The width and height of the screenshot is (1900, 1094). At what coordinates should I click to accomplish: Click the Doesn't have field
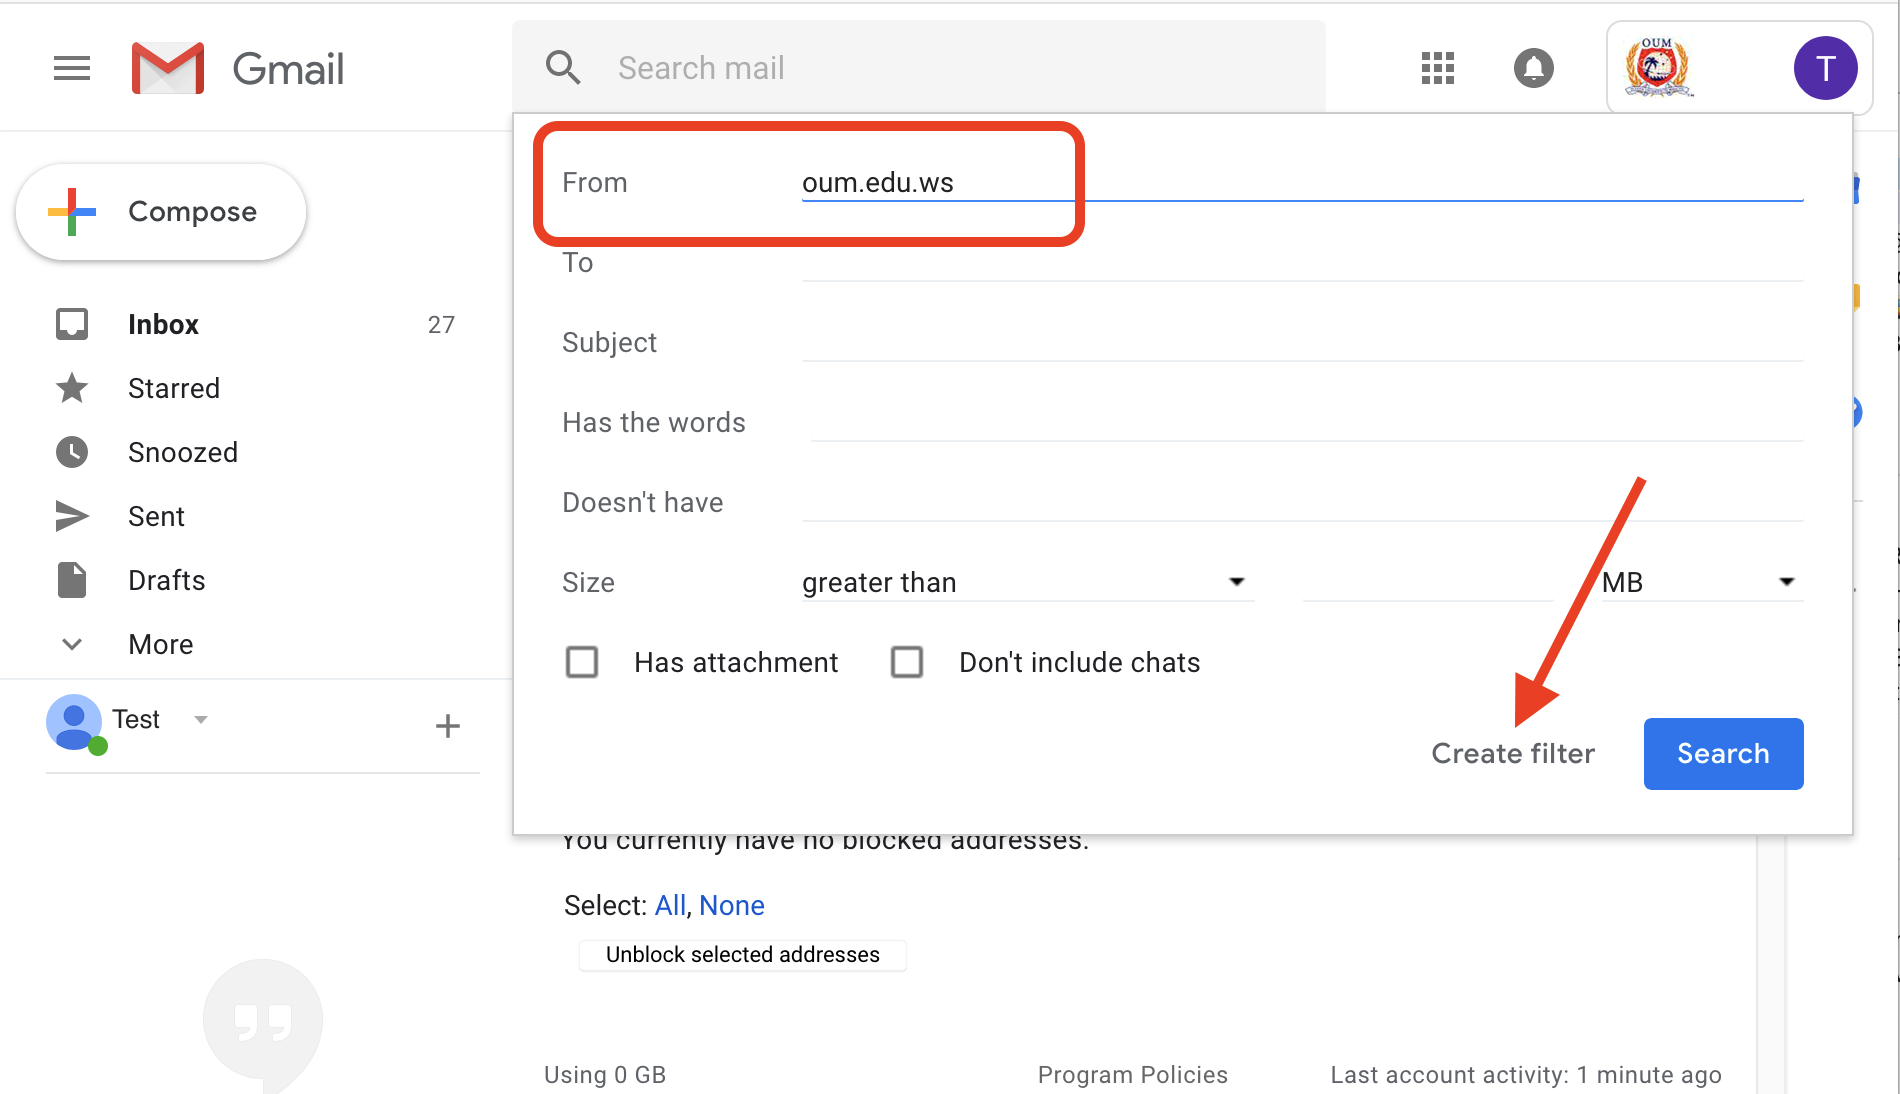(x=1302, y=502)
